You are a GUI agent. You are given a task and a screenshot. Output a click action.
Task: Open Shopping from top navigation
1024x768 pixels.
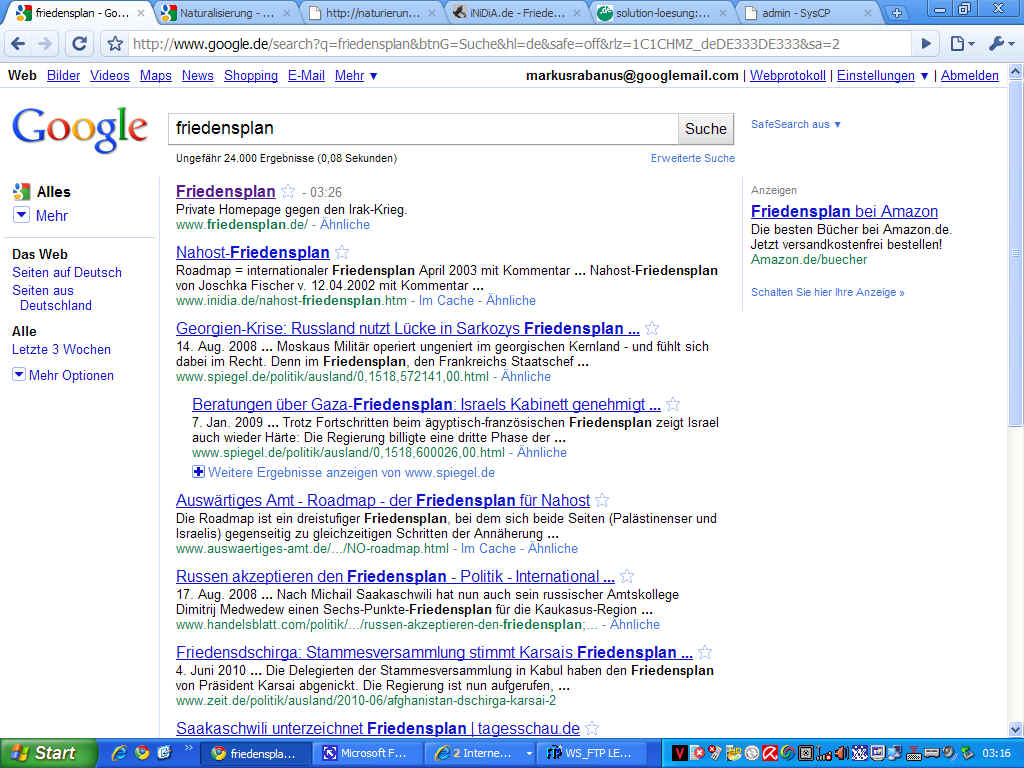(251, 76)
